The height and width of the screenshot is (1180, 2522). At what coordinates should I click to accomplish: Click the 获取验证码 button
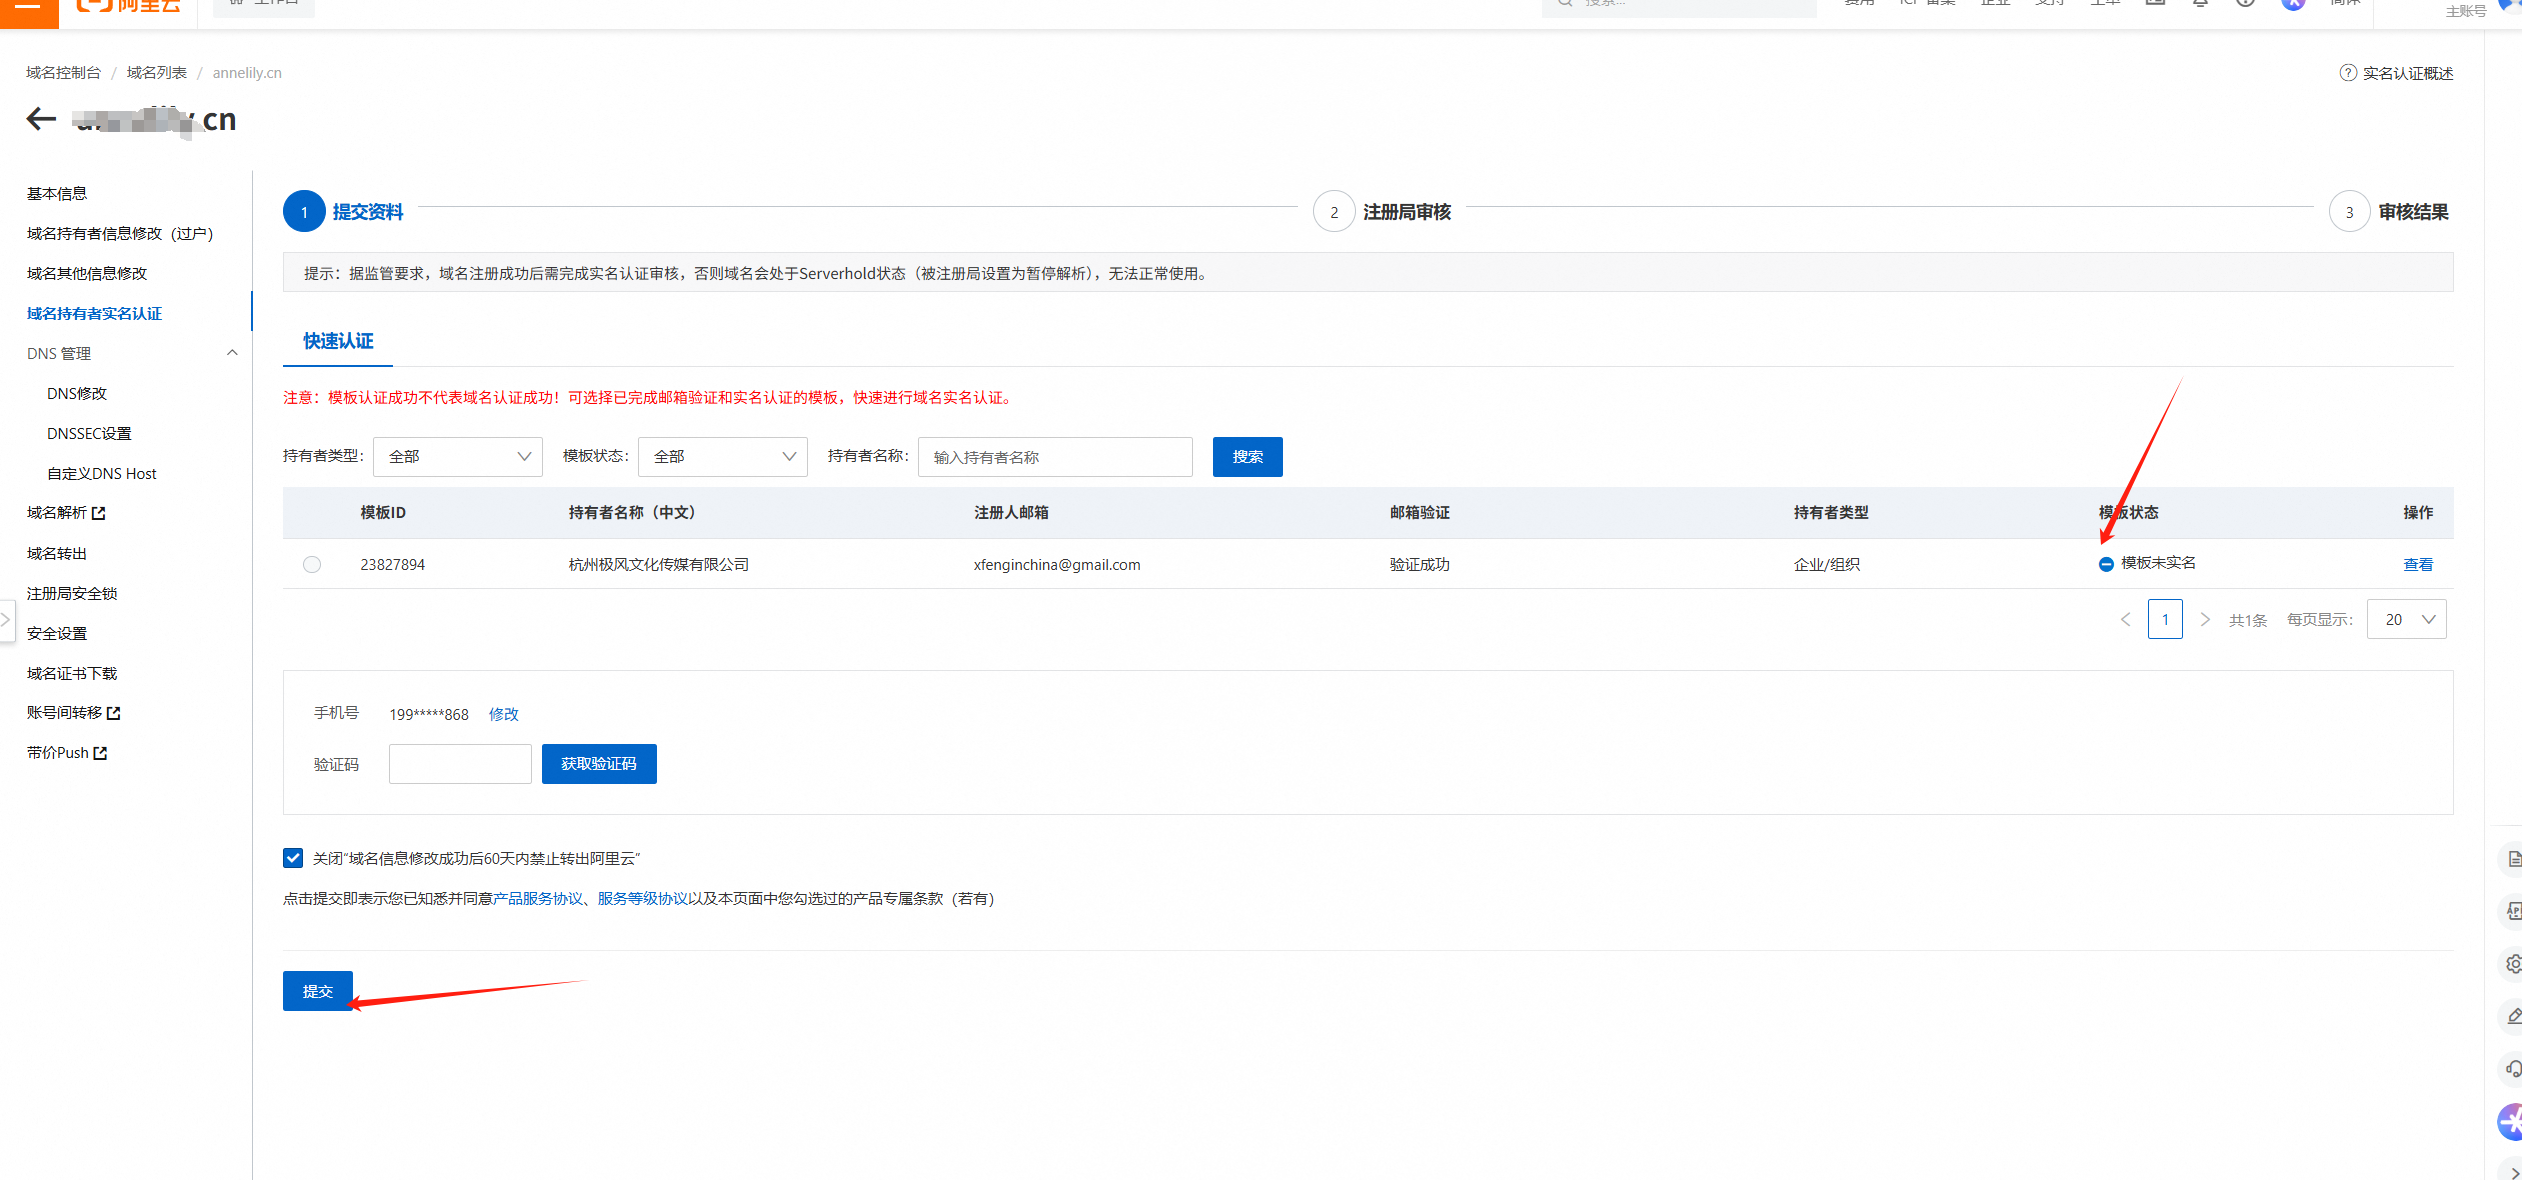598,764
